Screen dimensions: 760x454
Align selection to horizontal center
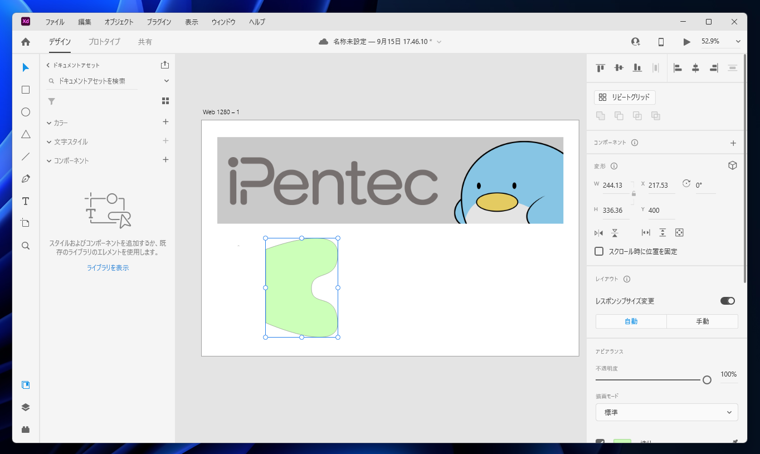coord(696,68)
